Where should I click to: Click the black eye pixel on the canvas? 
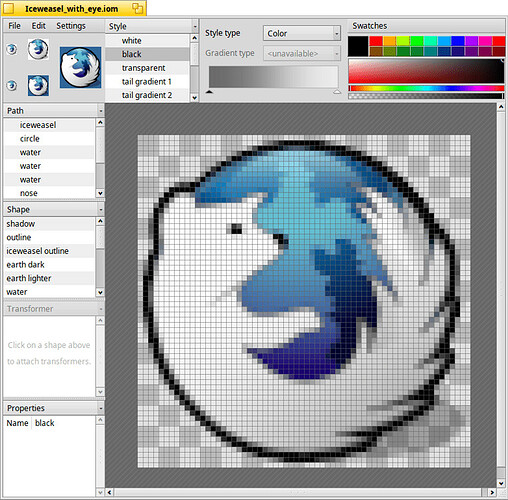tap(237, 229)
